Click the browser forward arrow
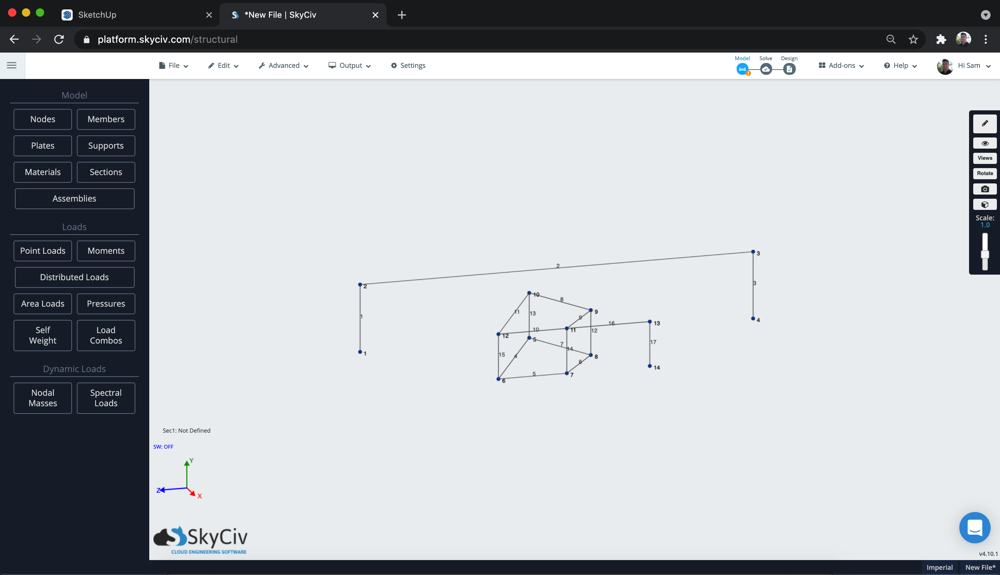The height and width of the screenshot is (575, 1000). click(36, 40)
